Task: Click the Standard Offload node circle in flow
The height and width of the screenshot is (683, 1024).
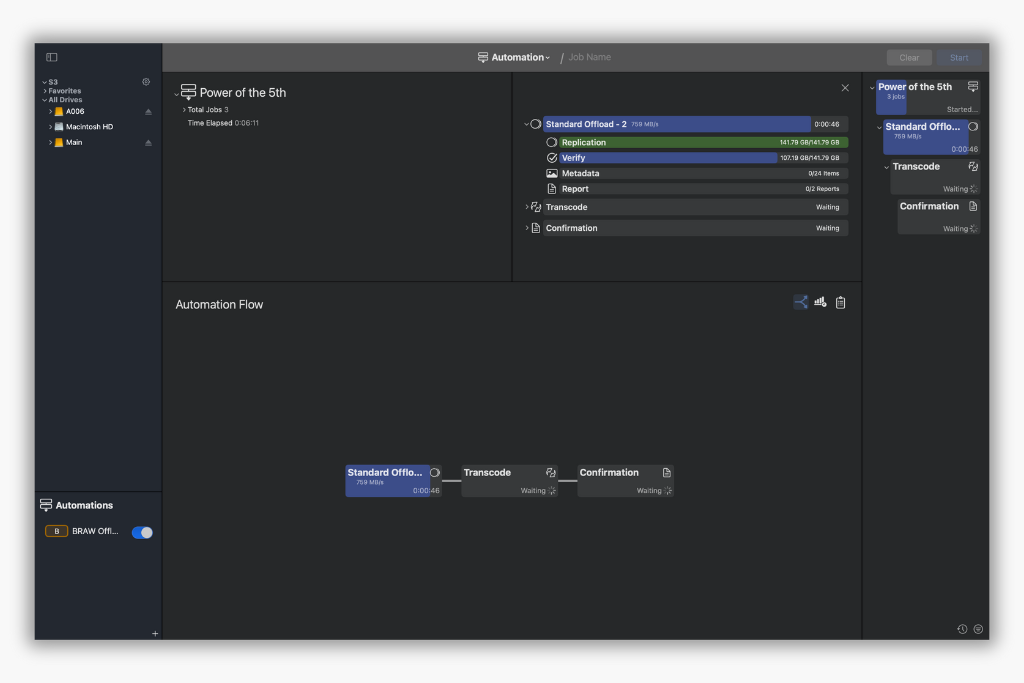Action: [x=435, y=472]
